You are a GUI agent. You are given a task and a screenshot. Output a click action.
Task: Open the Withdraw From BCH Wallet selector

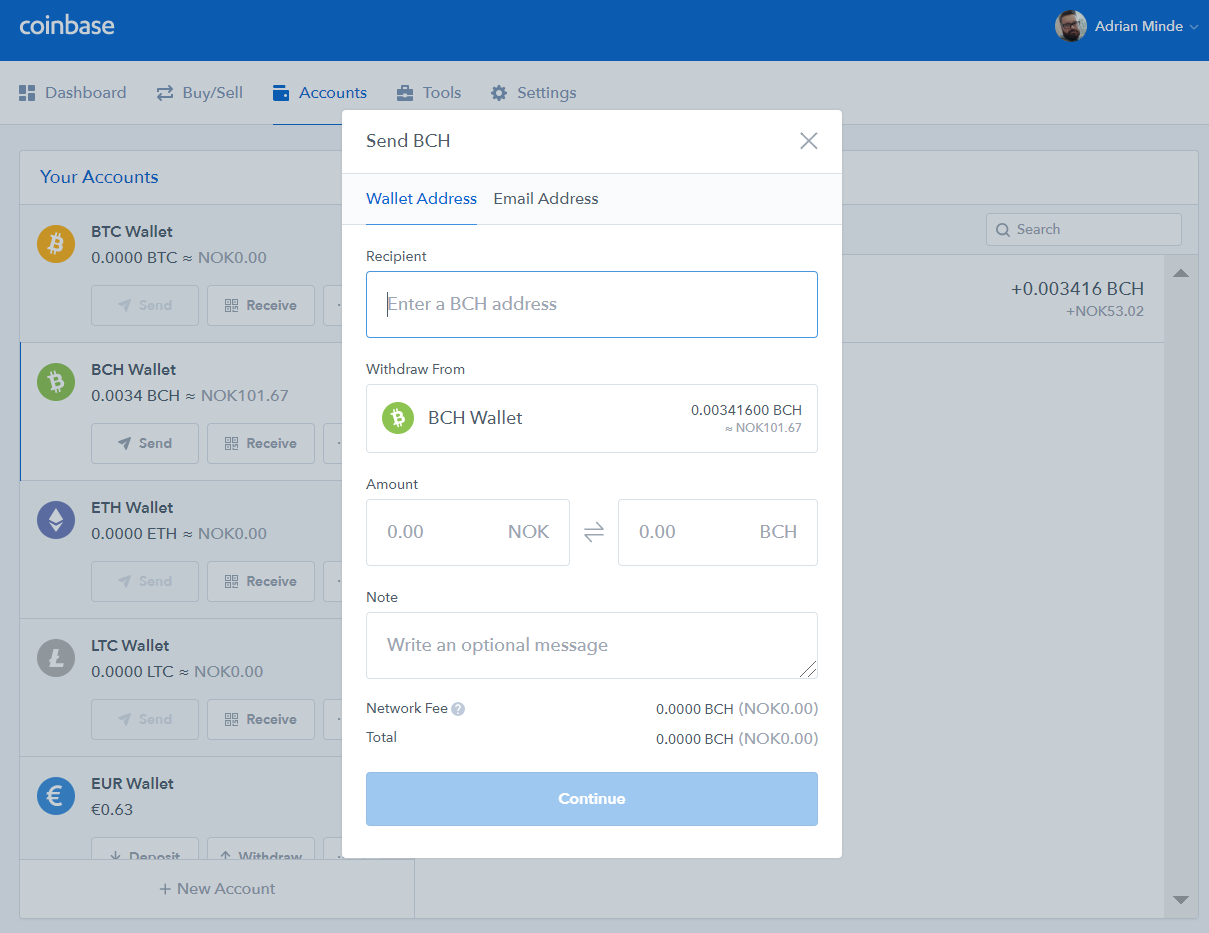[592, 418]
